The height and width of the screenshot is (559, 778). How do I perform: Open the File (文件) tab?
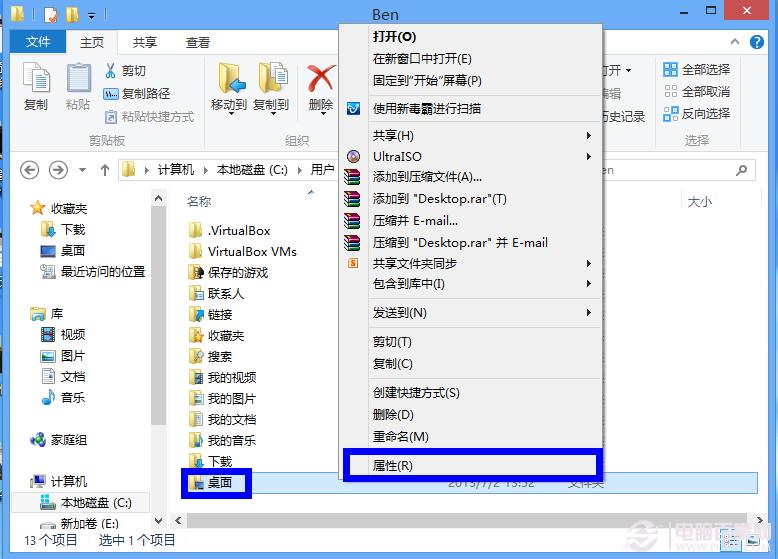38,42
